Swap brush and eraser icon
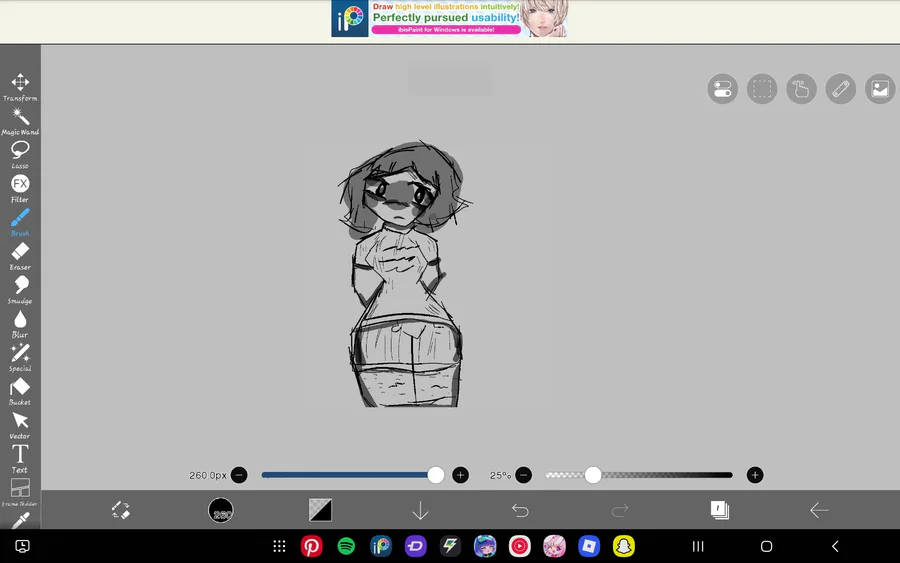900x563 pixels. pyautogui.click(x=121, y=510)
